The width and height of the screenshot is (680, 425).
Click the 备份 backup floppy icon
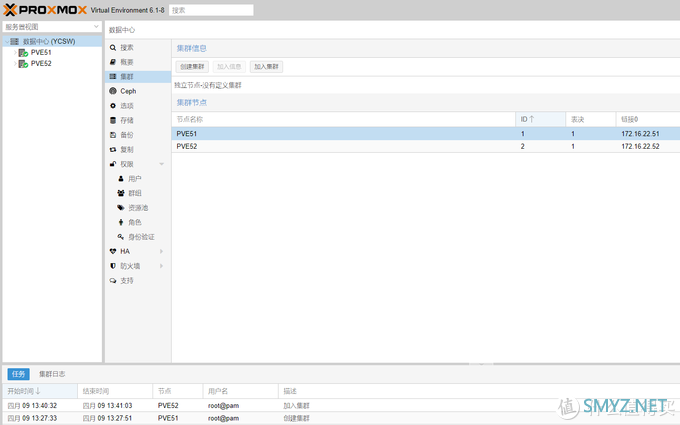(x=113, y=135)
